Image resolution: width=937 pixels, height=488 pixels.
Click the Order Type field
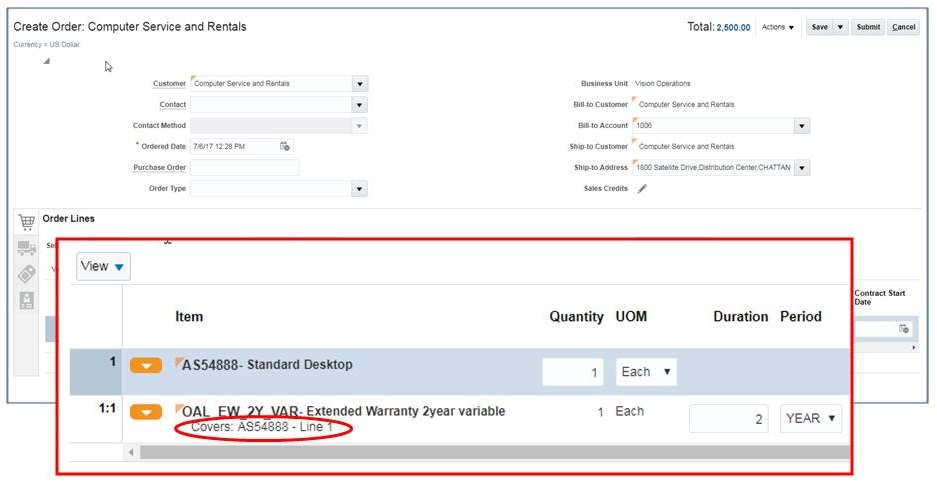tap(271, 189)
